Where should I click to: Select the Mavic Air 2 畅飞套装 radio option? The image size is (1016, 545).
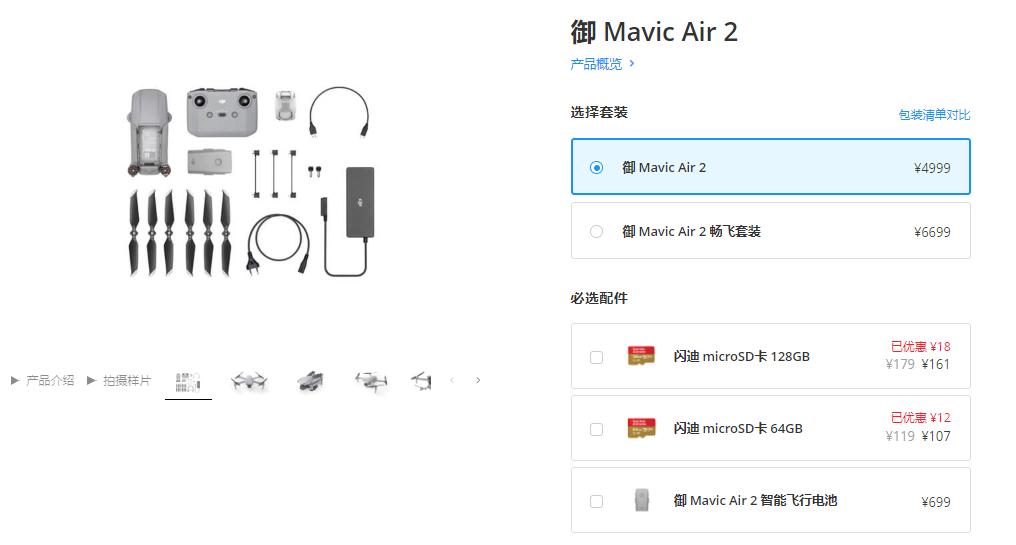pos(770,231)
